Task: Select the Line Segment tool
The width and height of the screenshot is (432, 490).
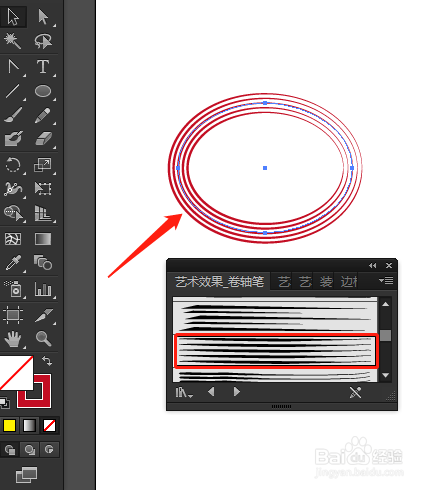Action: 13,91
